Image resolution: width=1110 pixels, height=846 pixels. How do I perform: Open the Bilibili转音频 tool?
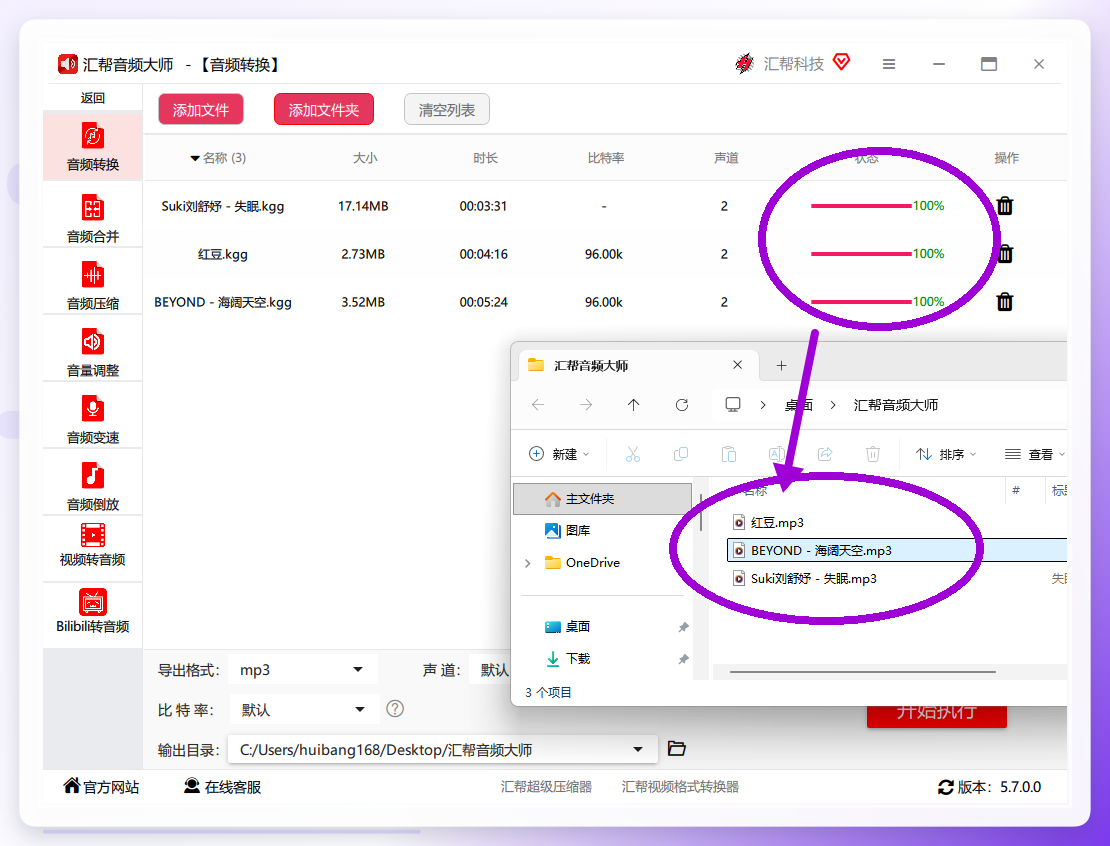[x=93, y=611]
